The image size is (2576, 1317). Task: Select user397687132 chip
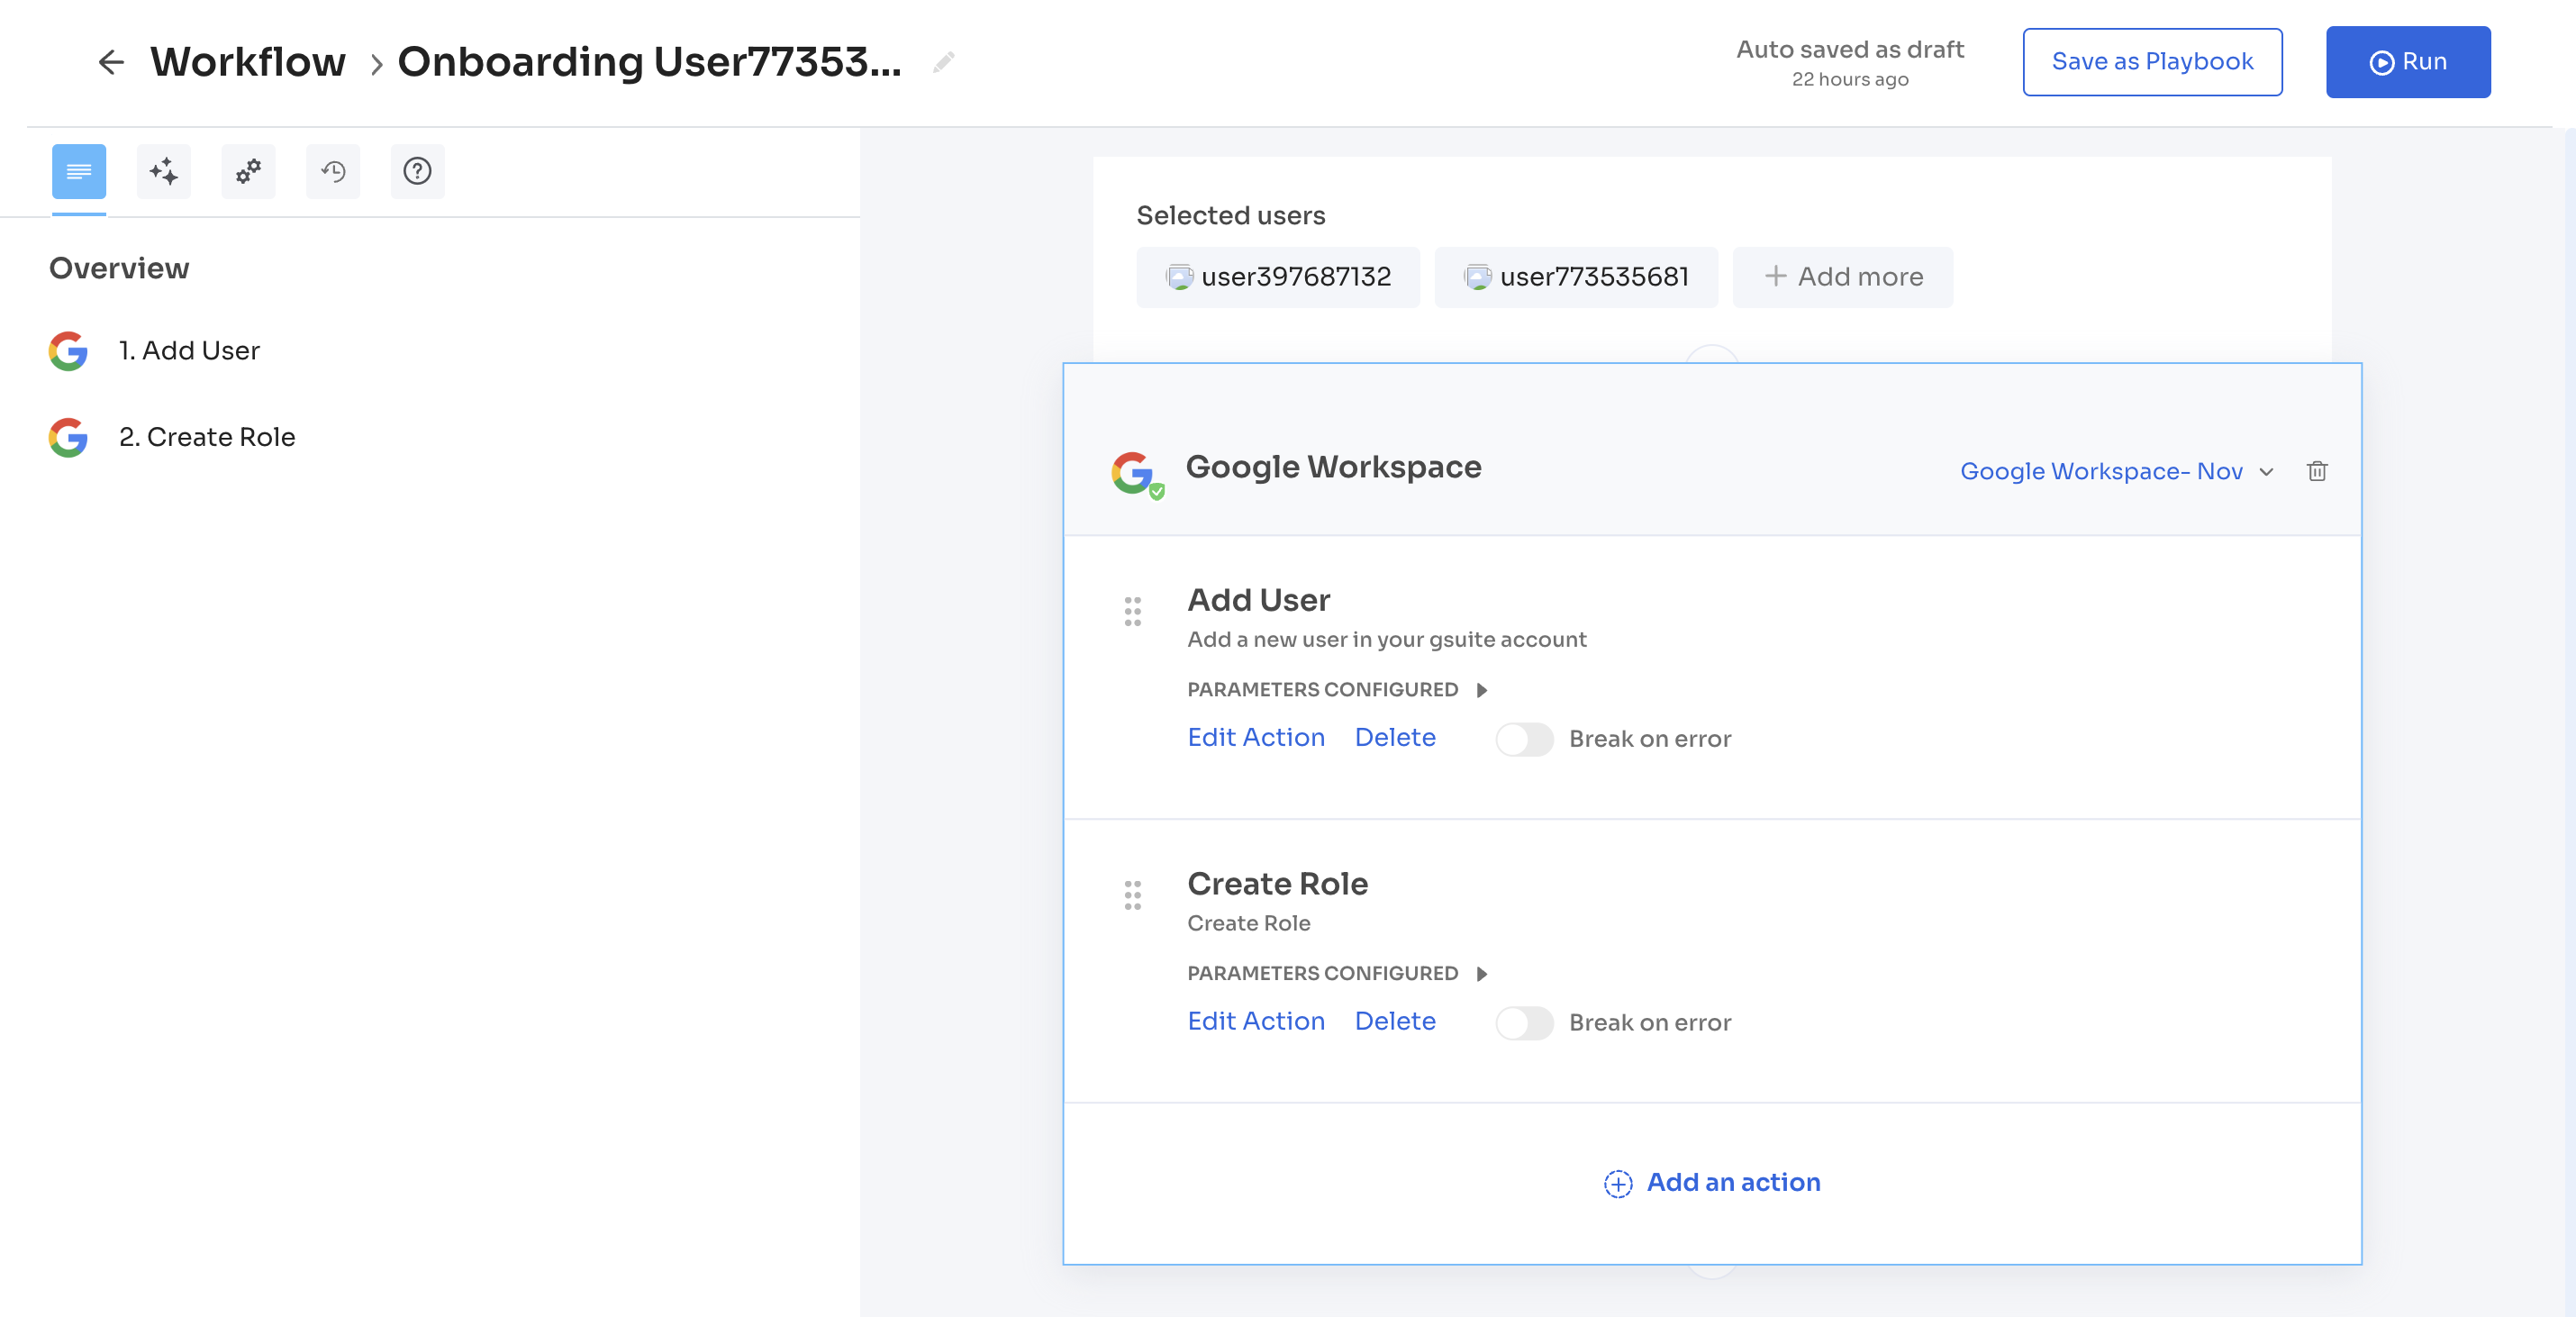(1278, 277)
